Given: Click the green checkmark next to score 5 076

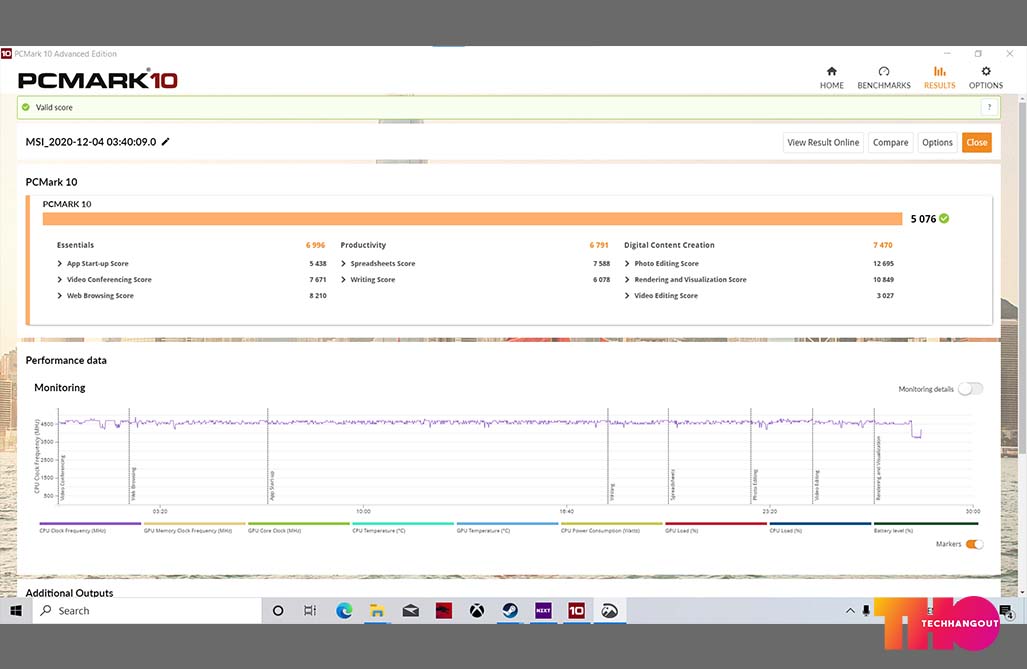Looking at the screenshot, I should (x=944, y=219).
